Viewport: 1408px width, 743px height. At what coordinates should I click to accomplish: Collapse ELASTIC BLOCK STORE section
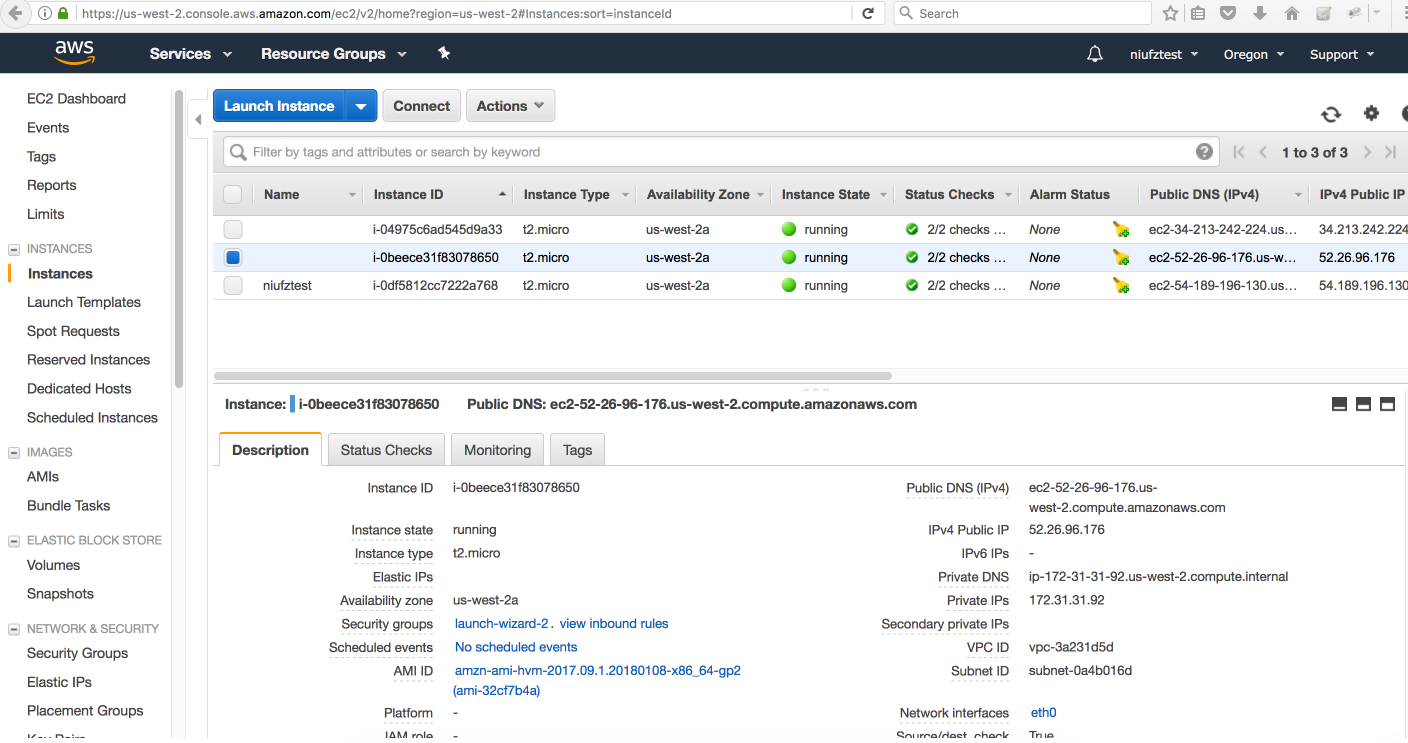pyautogui.click(x=14, y=541)
